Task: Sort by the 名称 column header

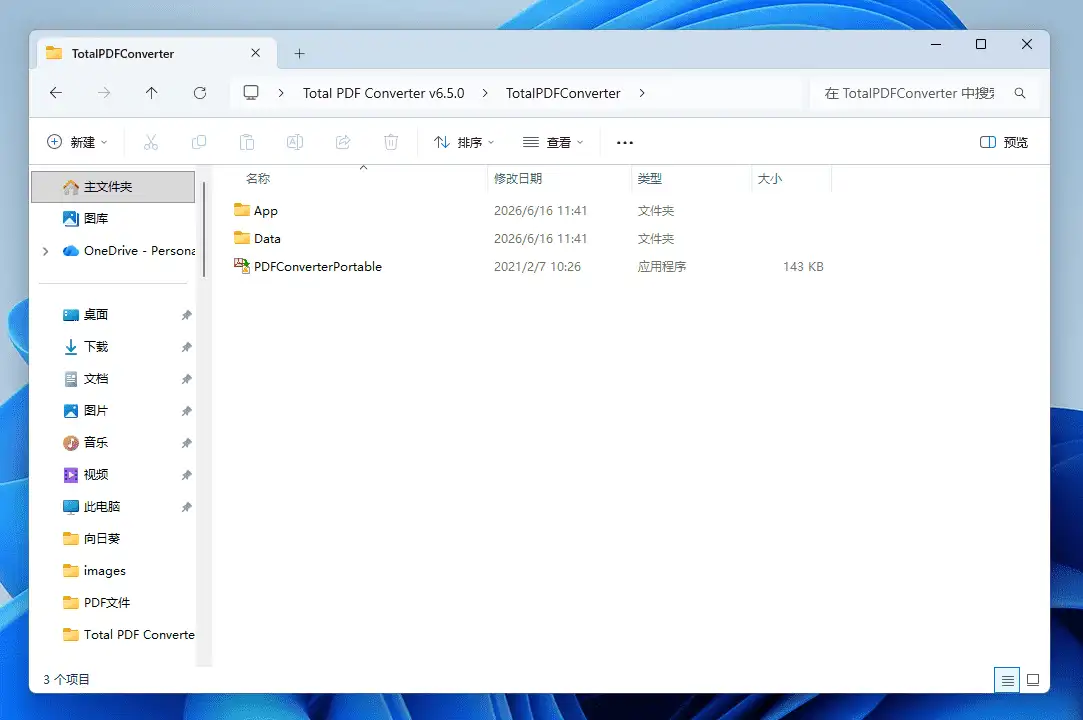Action: [x=258, y=178]
